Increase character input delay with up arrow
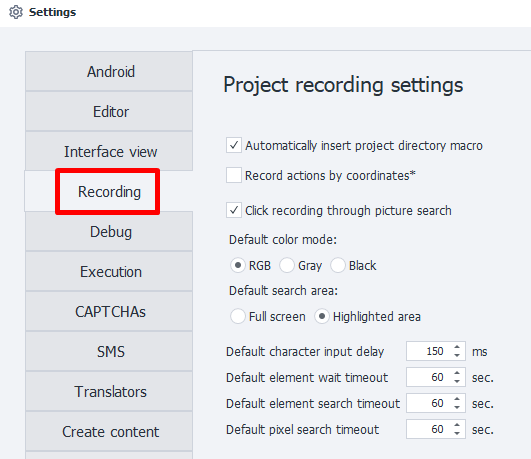Screen dimensions: 531x459 point(457,347)
